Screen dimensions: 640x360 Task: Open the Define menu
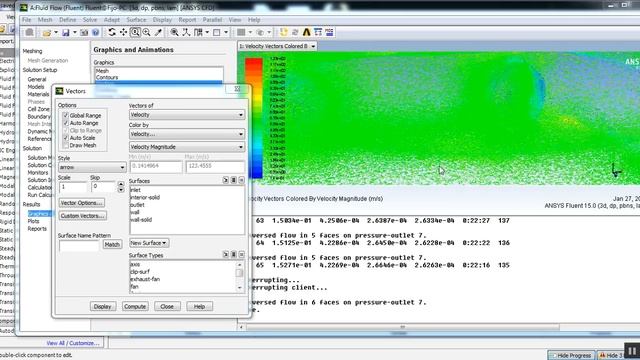pyautogui.click(x=67, y=20)
